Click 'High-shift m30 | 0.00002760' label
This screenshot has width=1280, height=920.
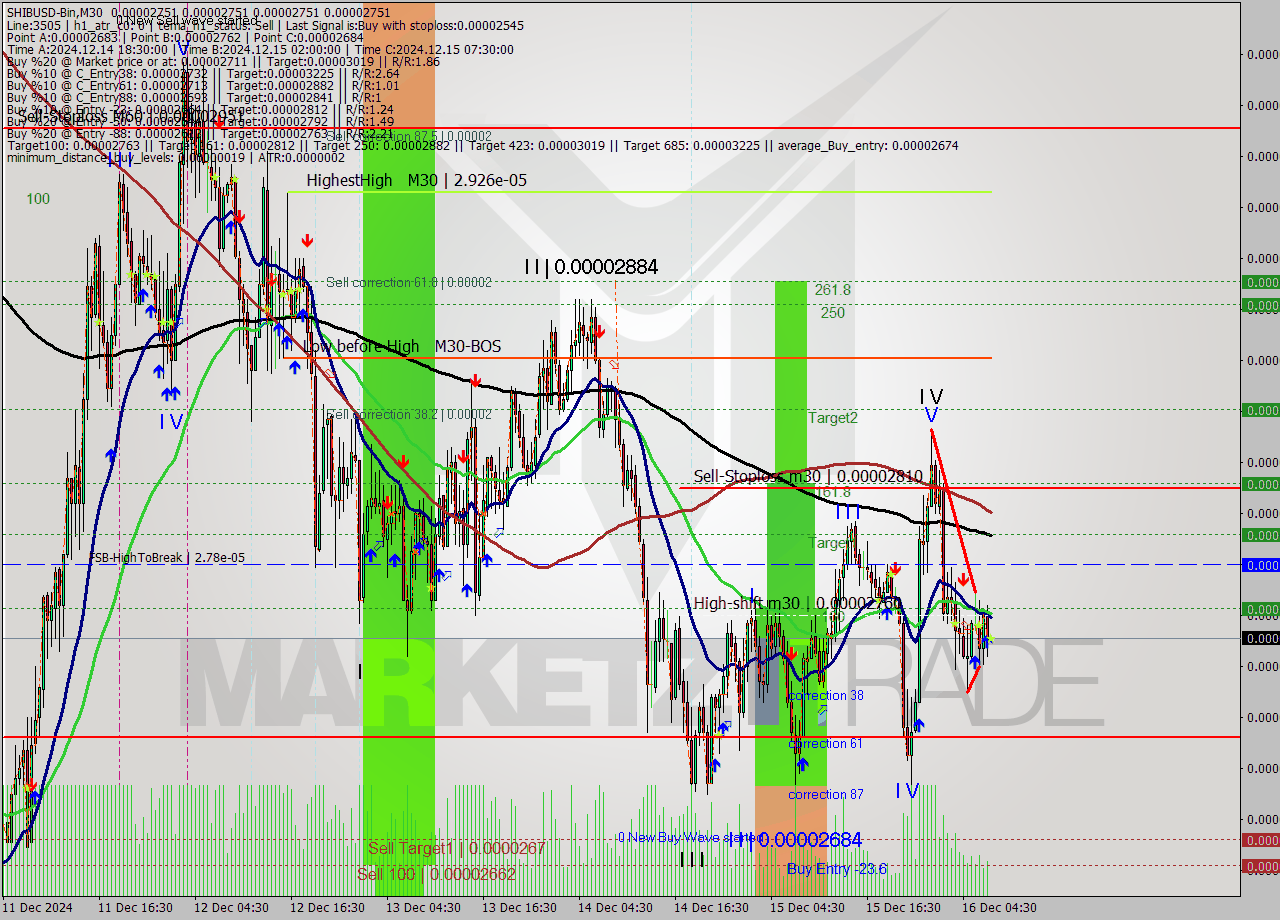[798, 603]
